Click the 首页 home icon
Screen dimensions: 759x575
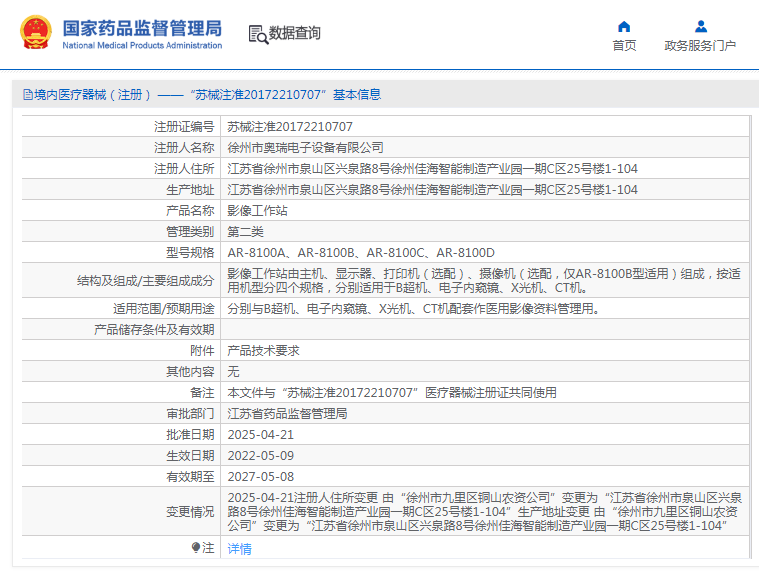624,26
